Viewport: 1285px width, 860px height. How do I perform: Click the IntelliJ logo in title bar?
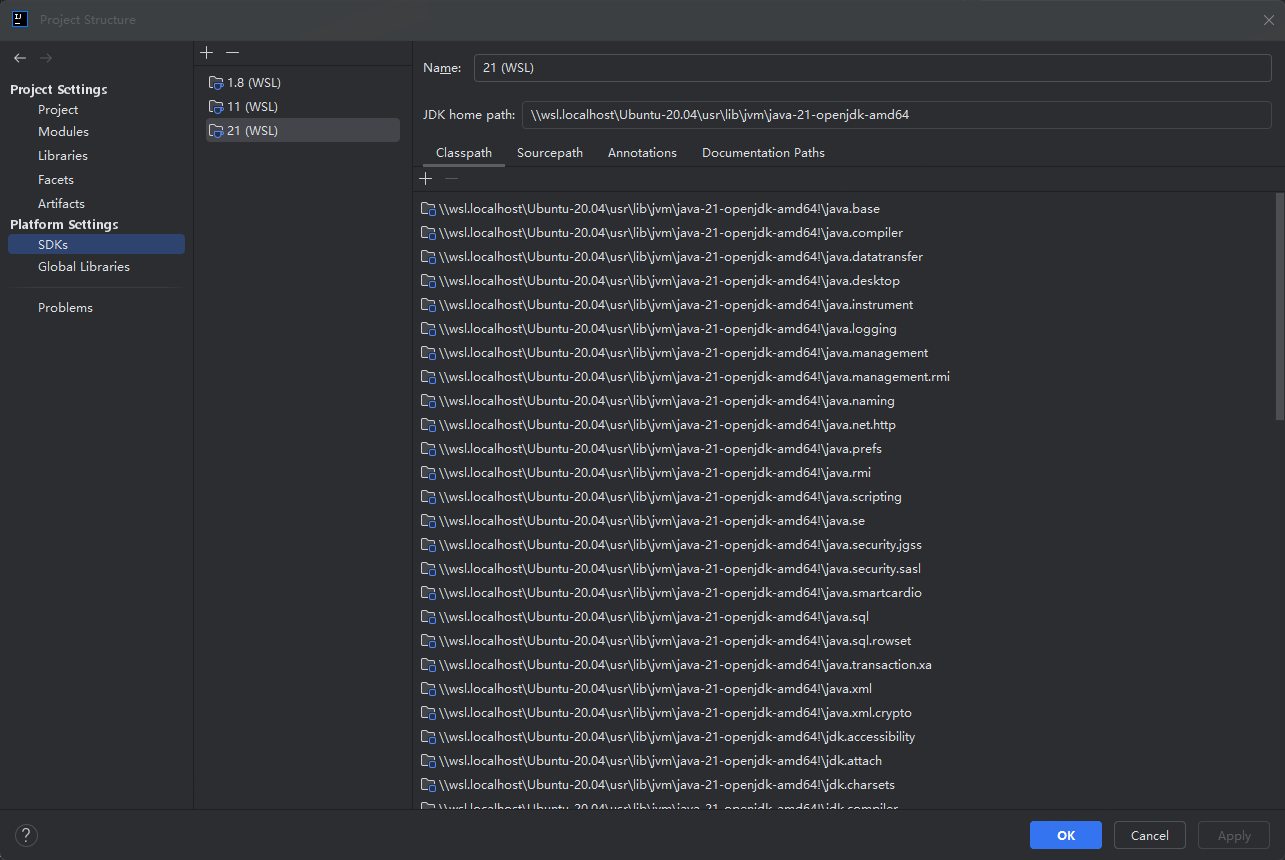[x=19, y=19]
